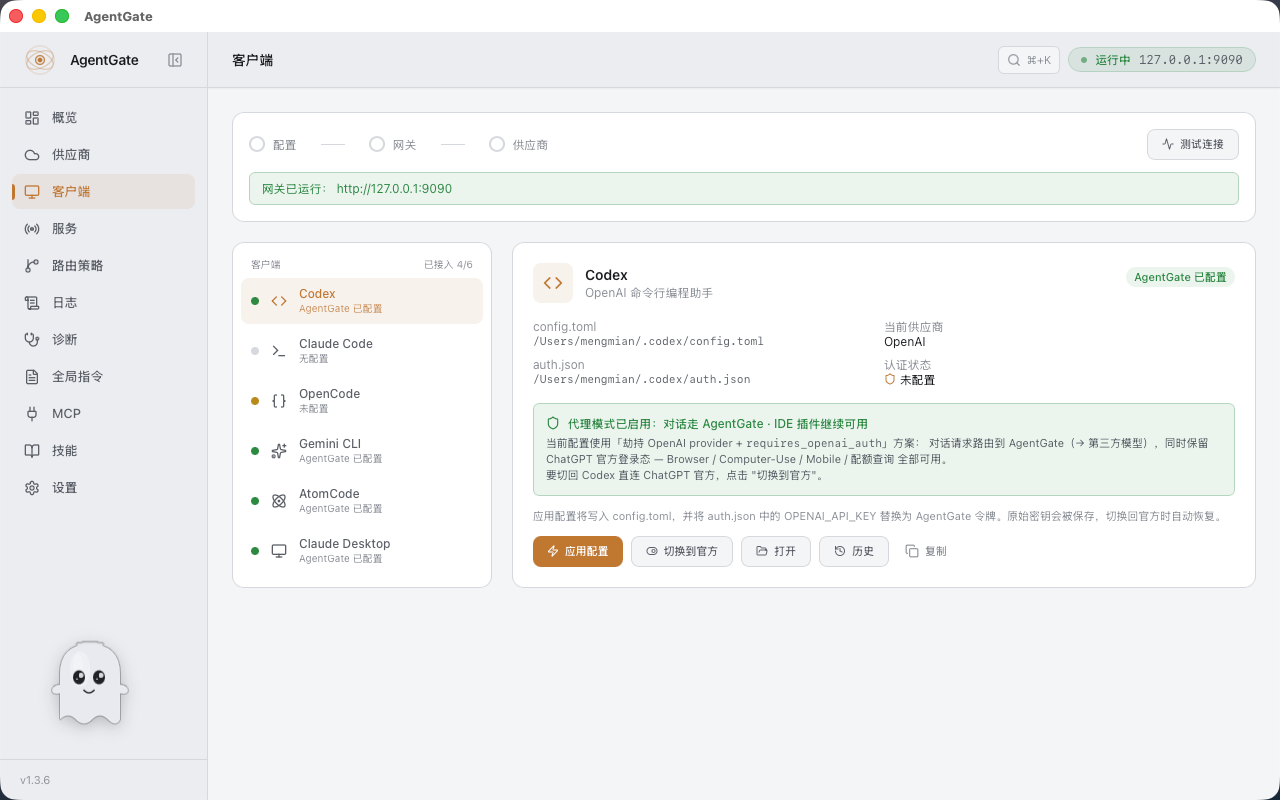Open the search box ⌘+K

1029,60
